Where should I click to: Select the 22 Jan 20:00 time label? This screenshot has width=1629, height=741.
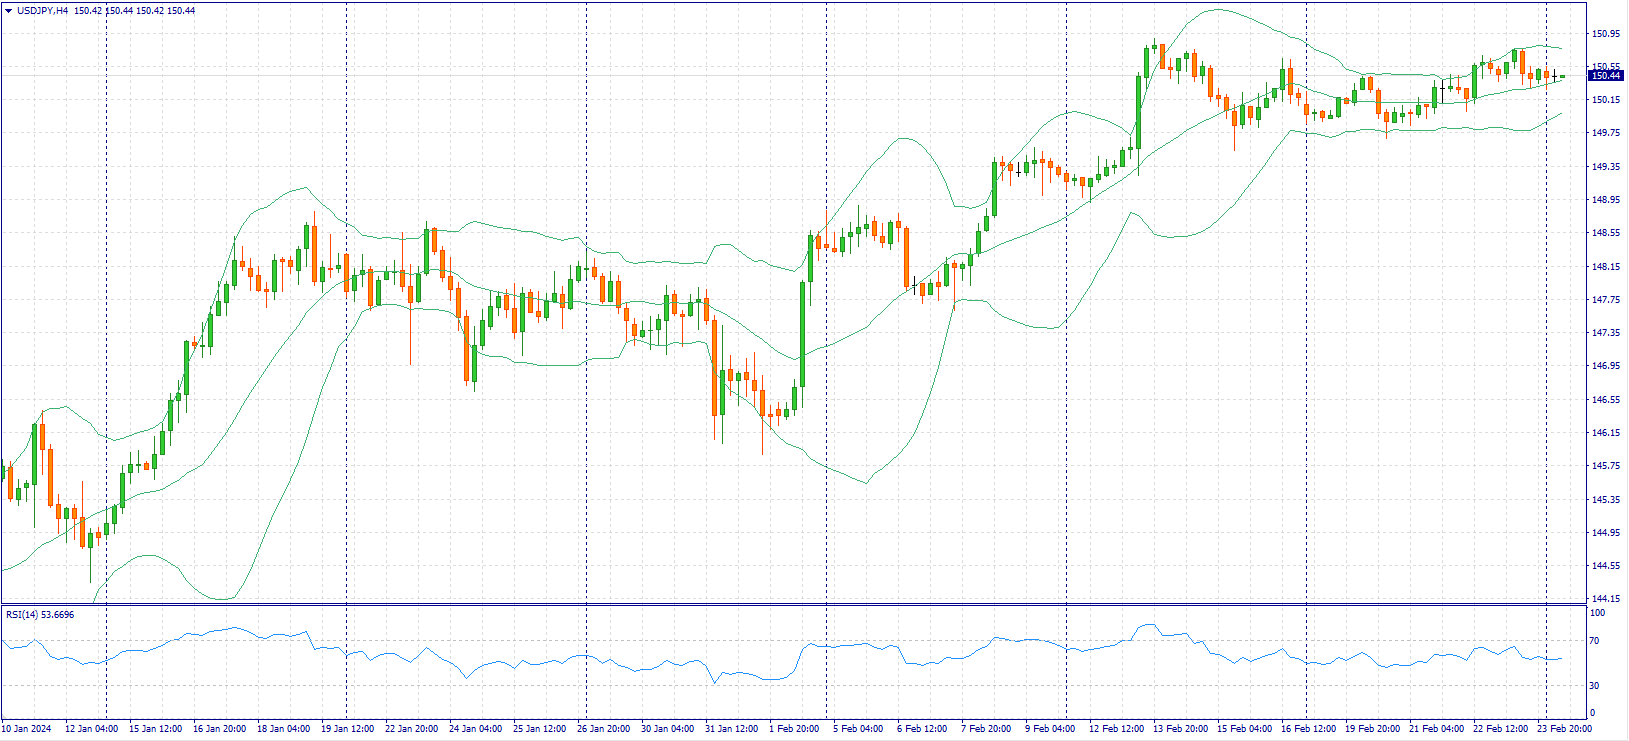[411, 729]
